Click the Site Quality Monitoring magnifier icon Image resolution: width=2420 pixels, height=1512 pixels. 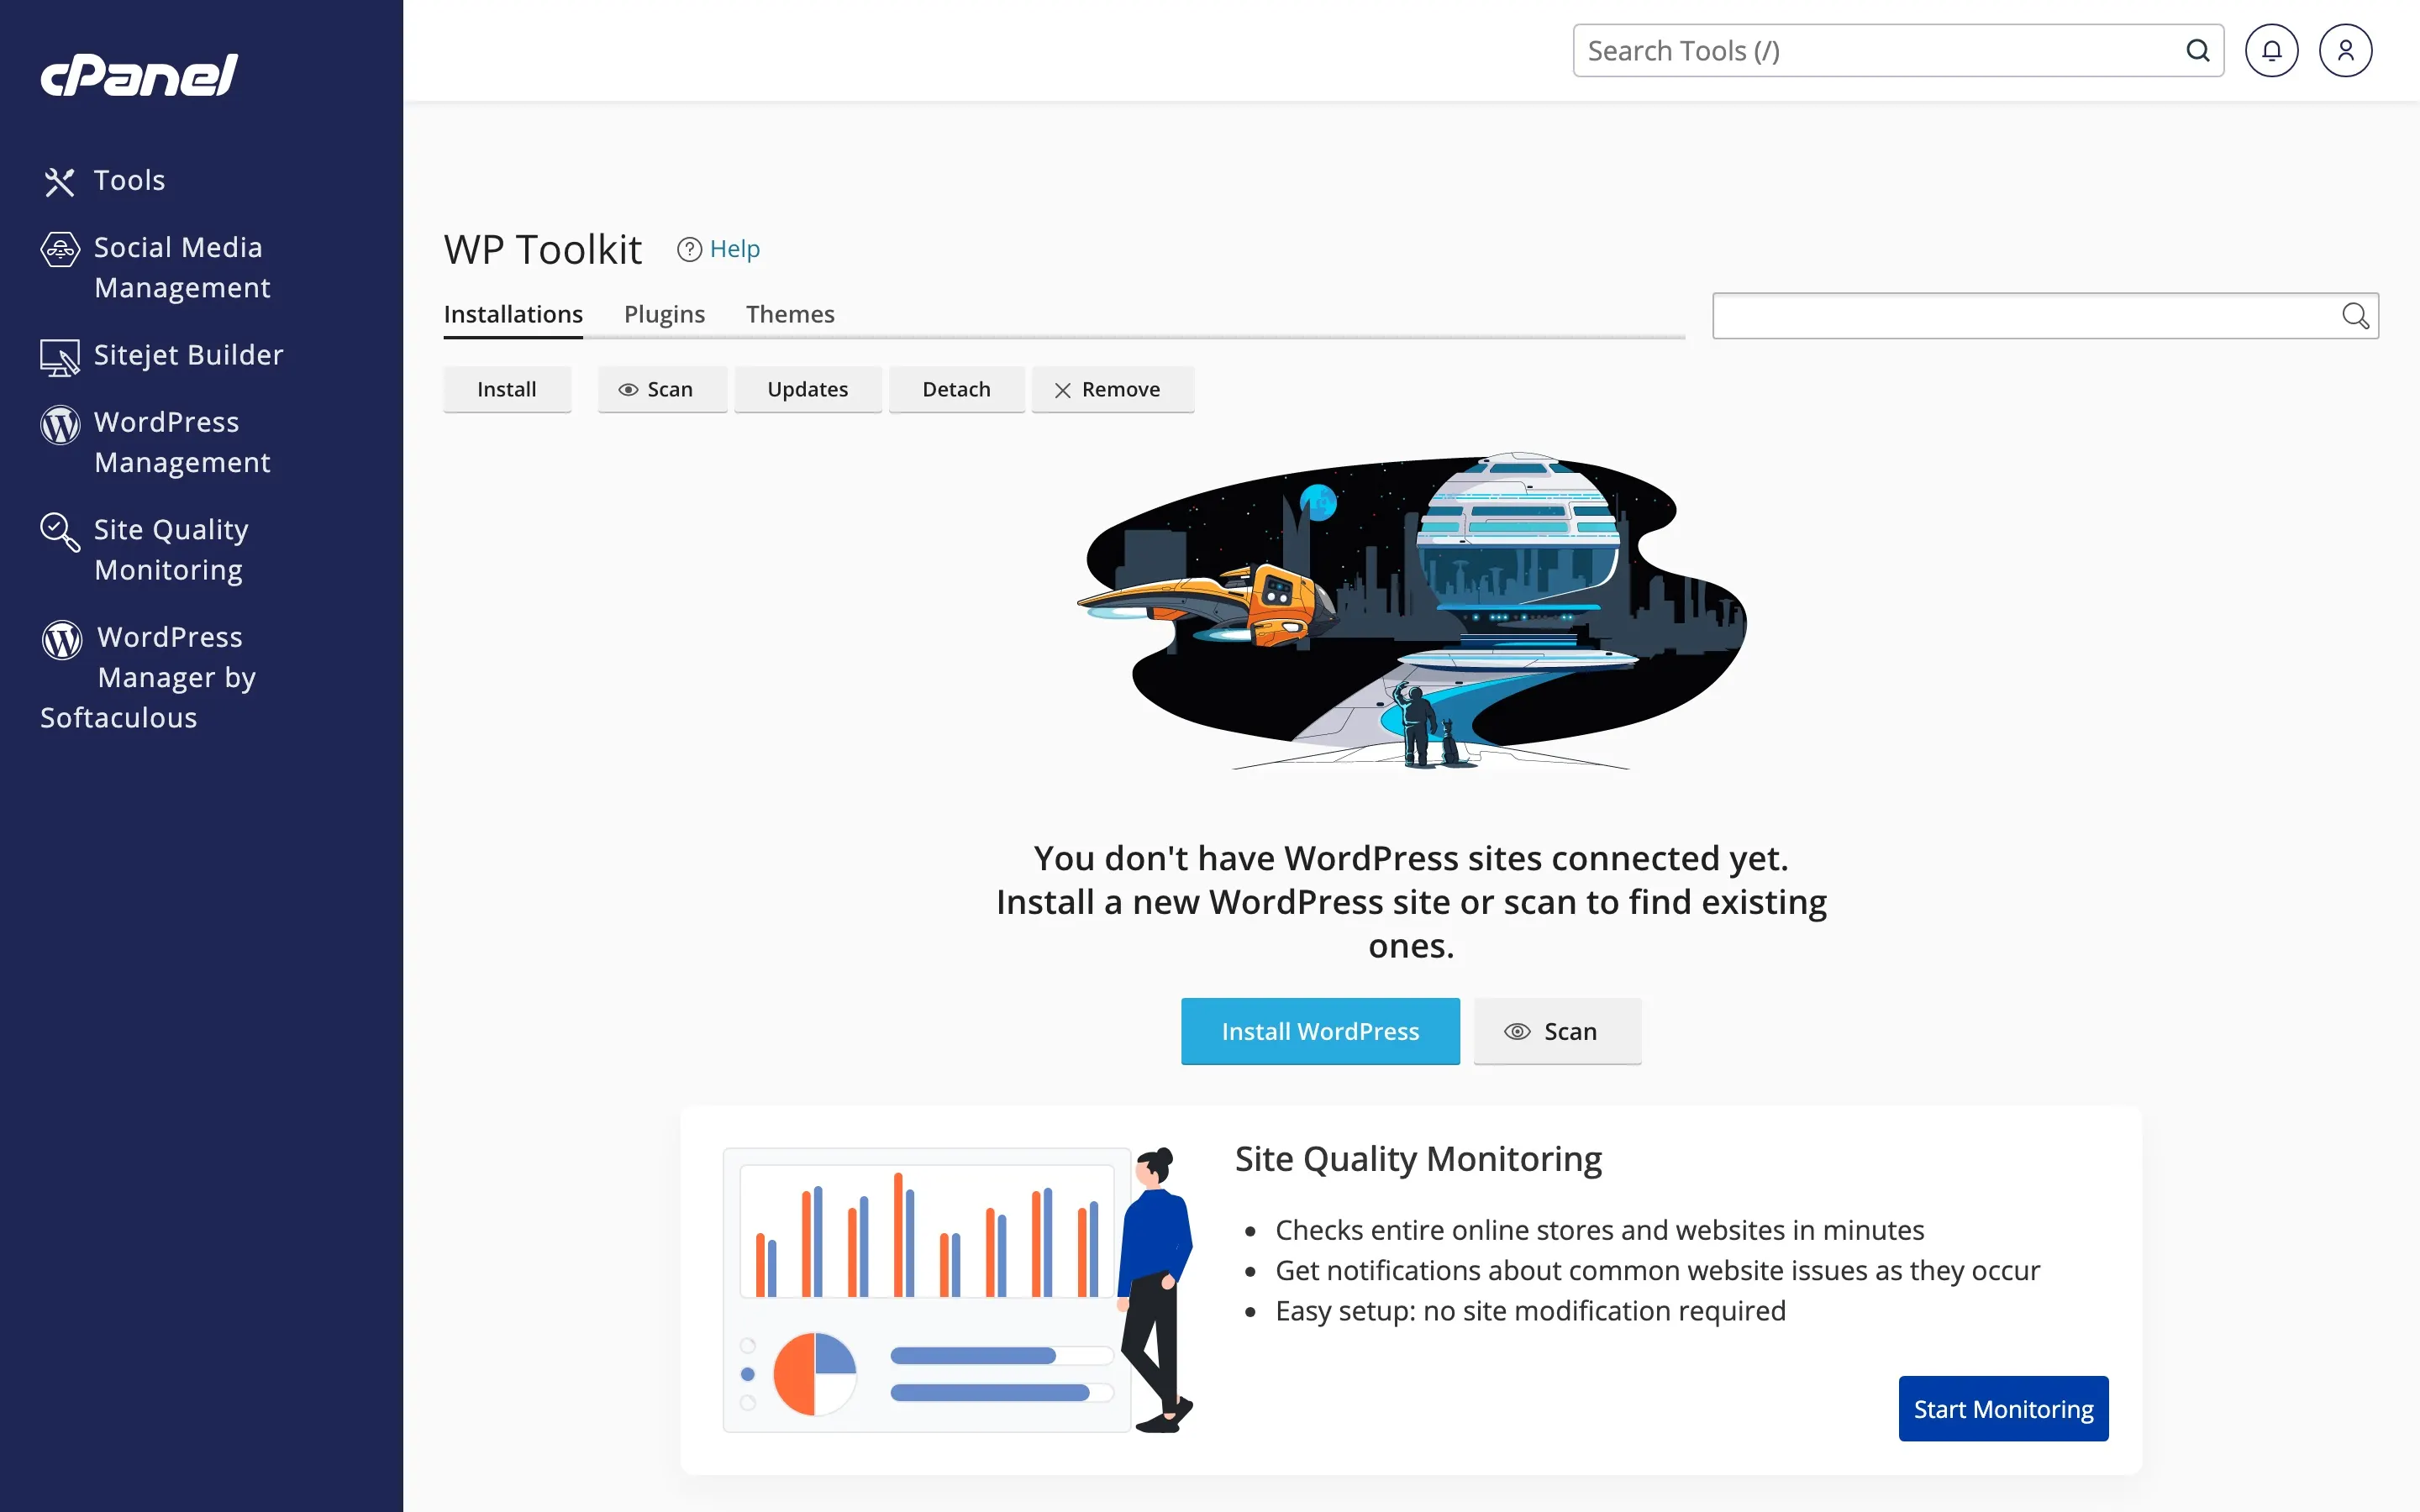pyautogui.click(x=60, y=532)
